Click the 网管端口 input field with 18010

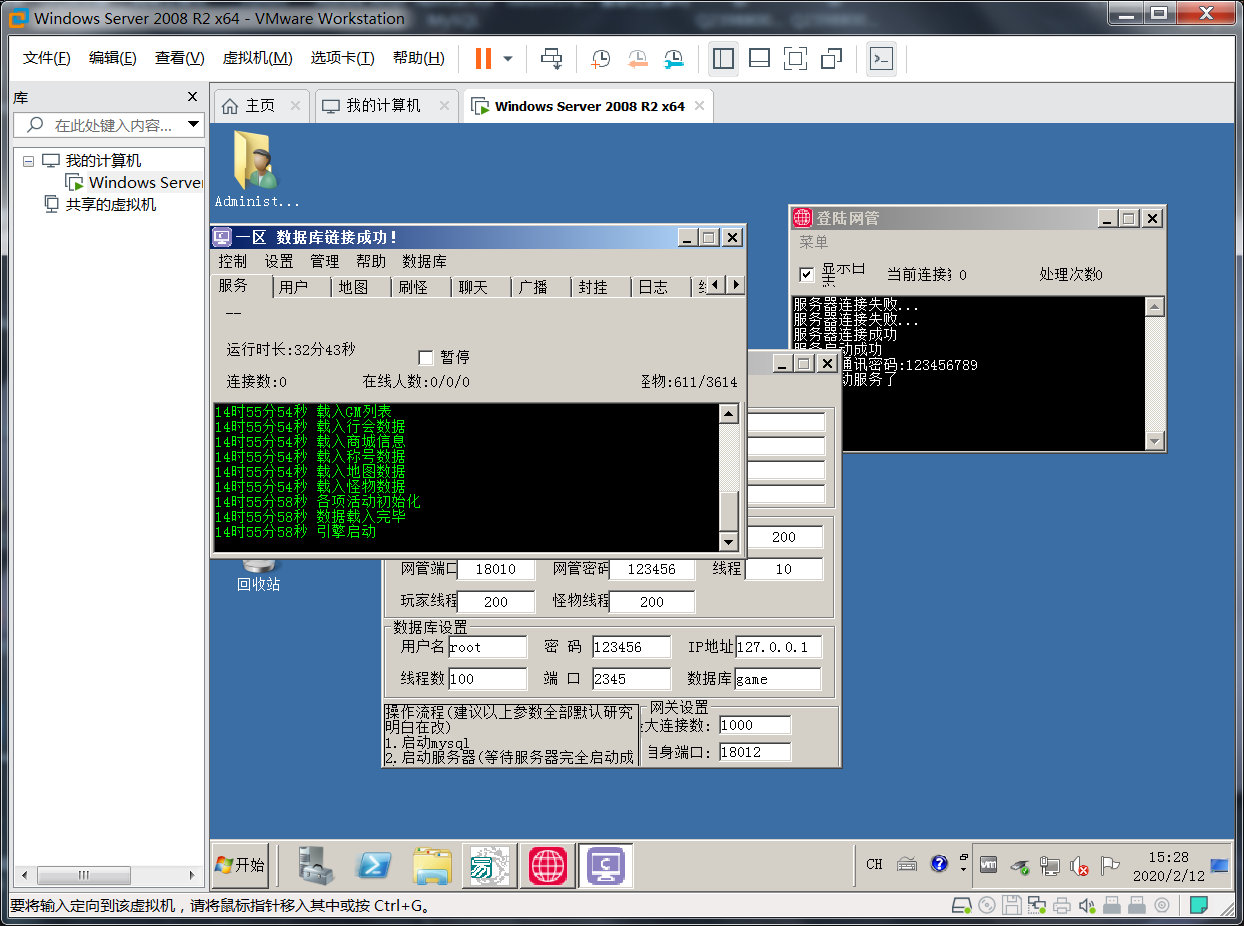495,569
